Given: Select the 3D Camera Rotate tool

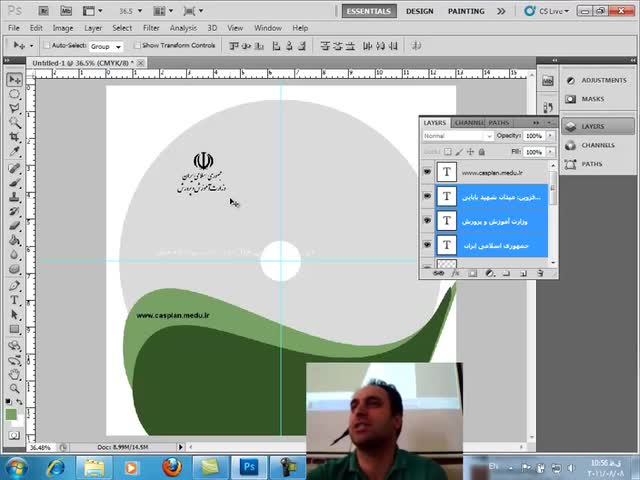Looking at the screenshot, I should pyautogui.click(x=14, y=360).
